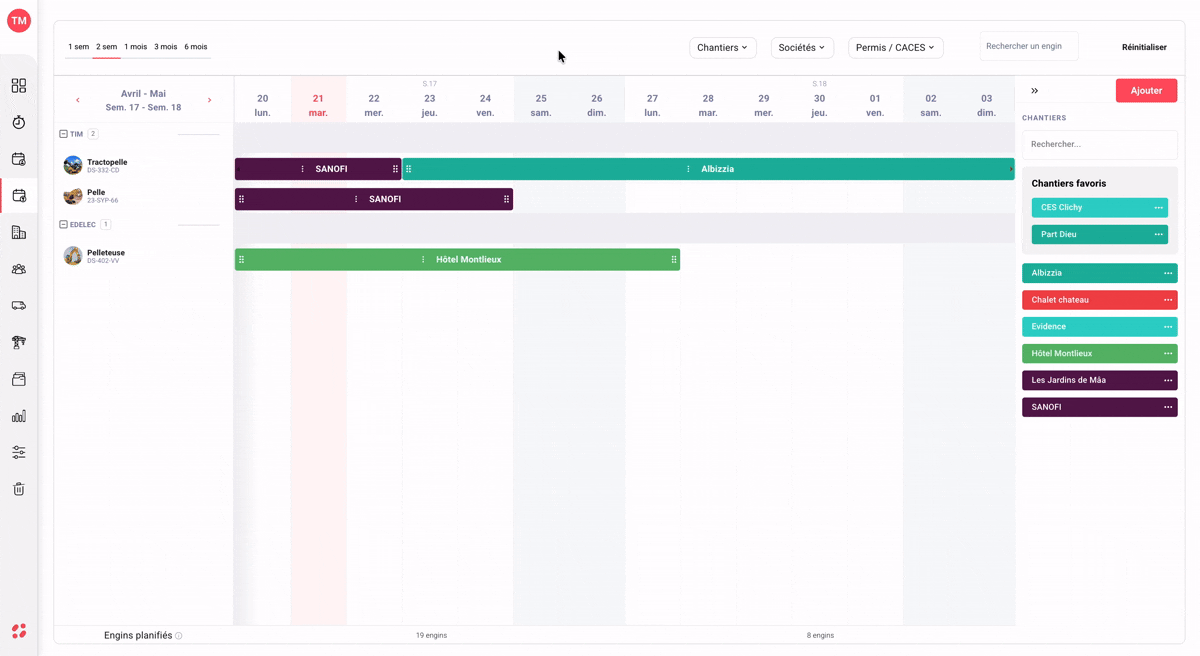Image resolution: width=1200 pixels, height=656 pixels.
Task: Collapse the EDELEC group checkbox
Action: 63,225
